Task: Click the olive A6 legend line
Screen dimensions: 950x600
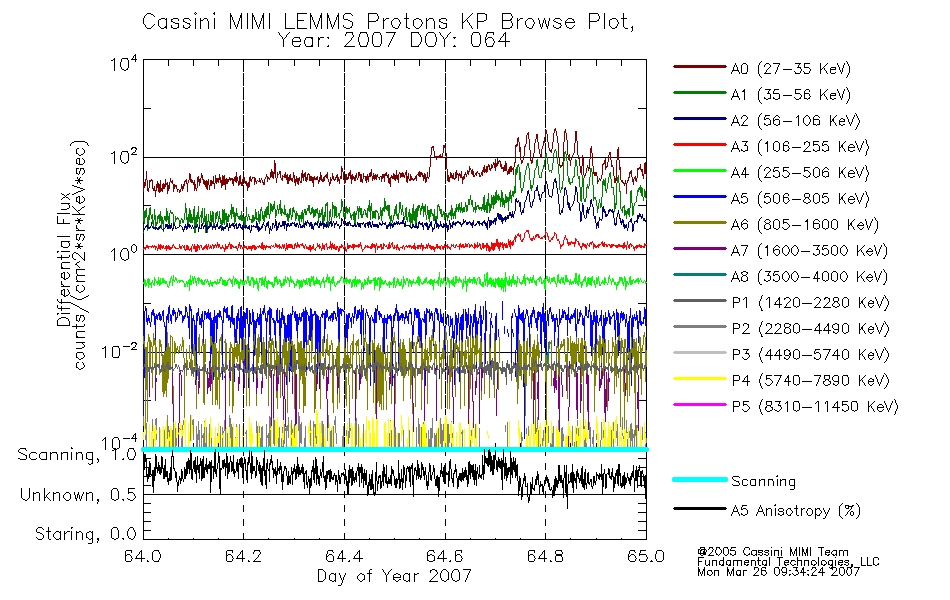Action: pyautogui.click(x=700, y=223)
